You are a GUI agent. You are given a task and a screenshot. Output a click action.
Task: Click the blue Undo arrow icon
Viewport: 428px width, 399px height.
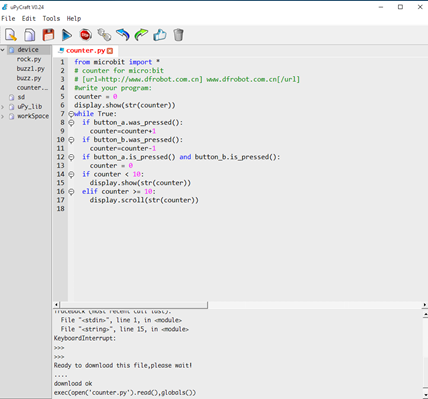tap(123, 35)
